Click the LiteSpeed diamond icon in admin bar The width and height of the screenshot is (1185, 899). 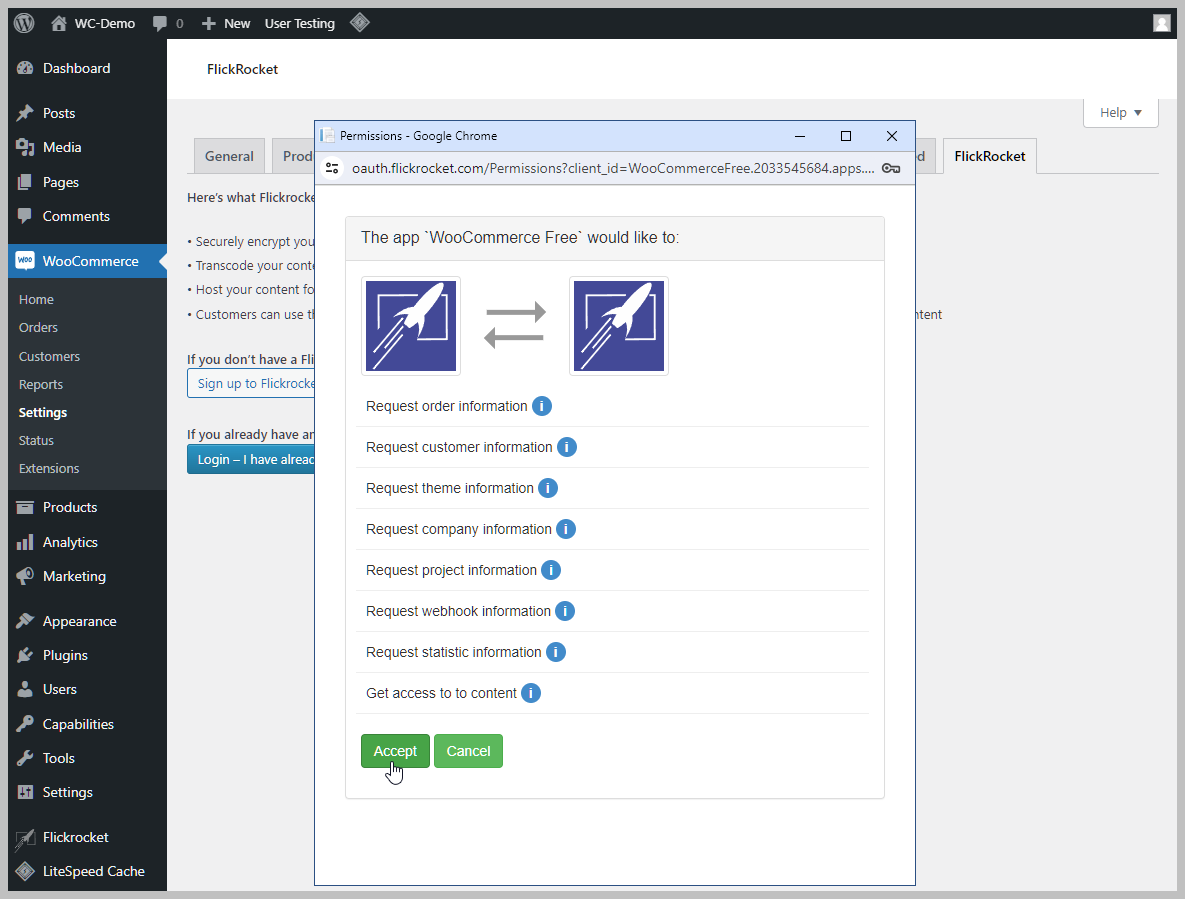coord(360,23)
